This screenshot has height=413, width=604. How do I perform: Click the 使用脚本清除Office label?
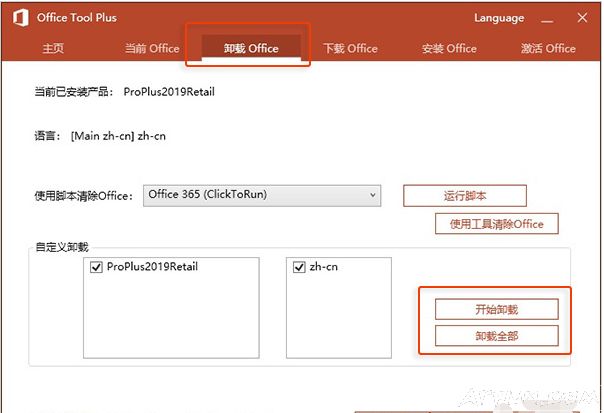[x=84, y=196]
